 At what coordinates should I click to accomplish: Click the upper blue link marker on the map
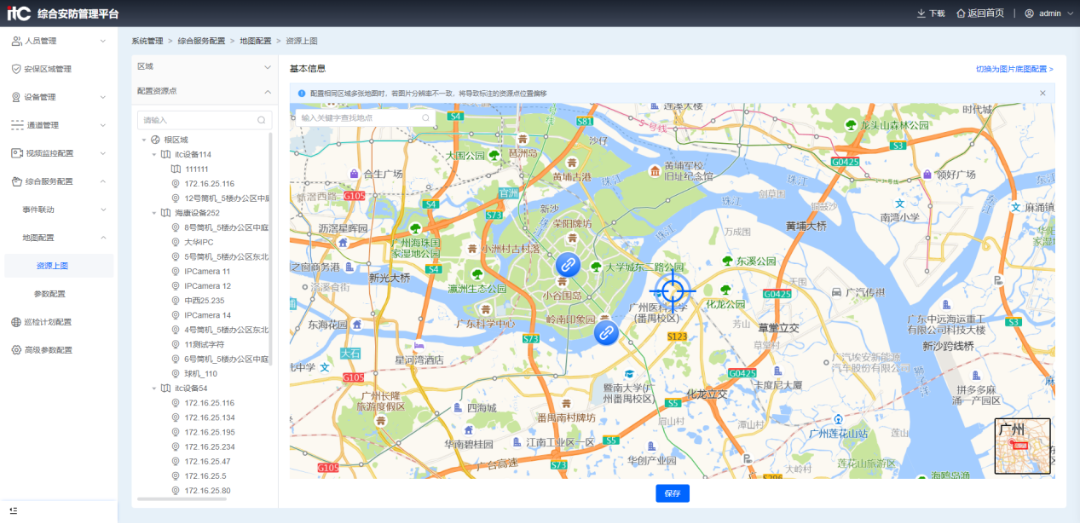click(x=567, y=264)
